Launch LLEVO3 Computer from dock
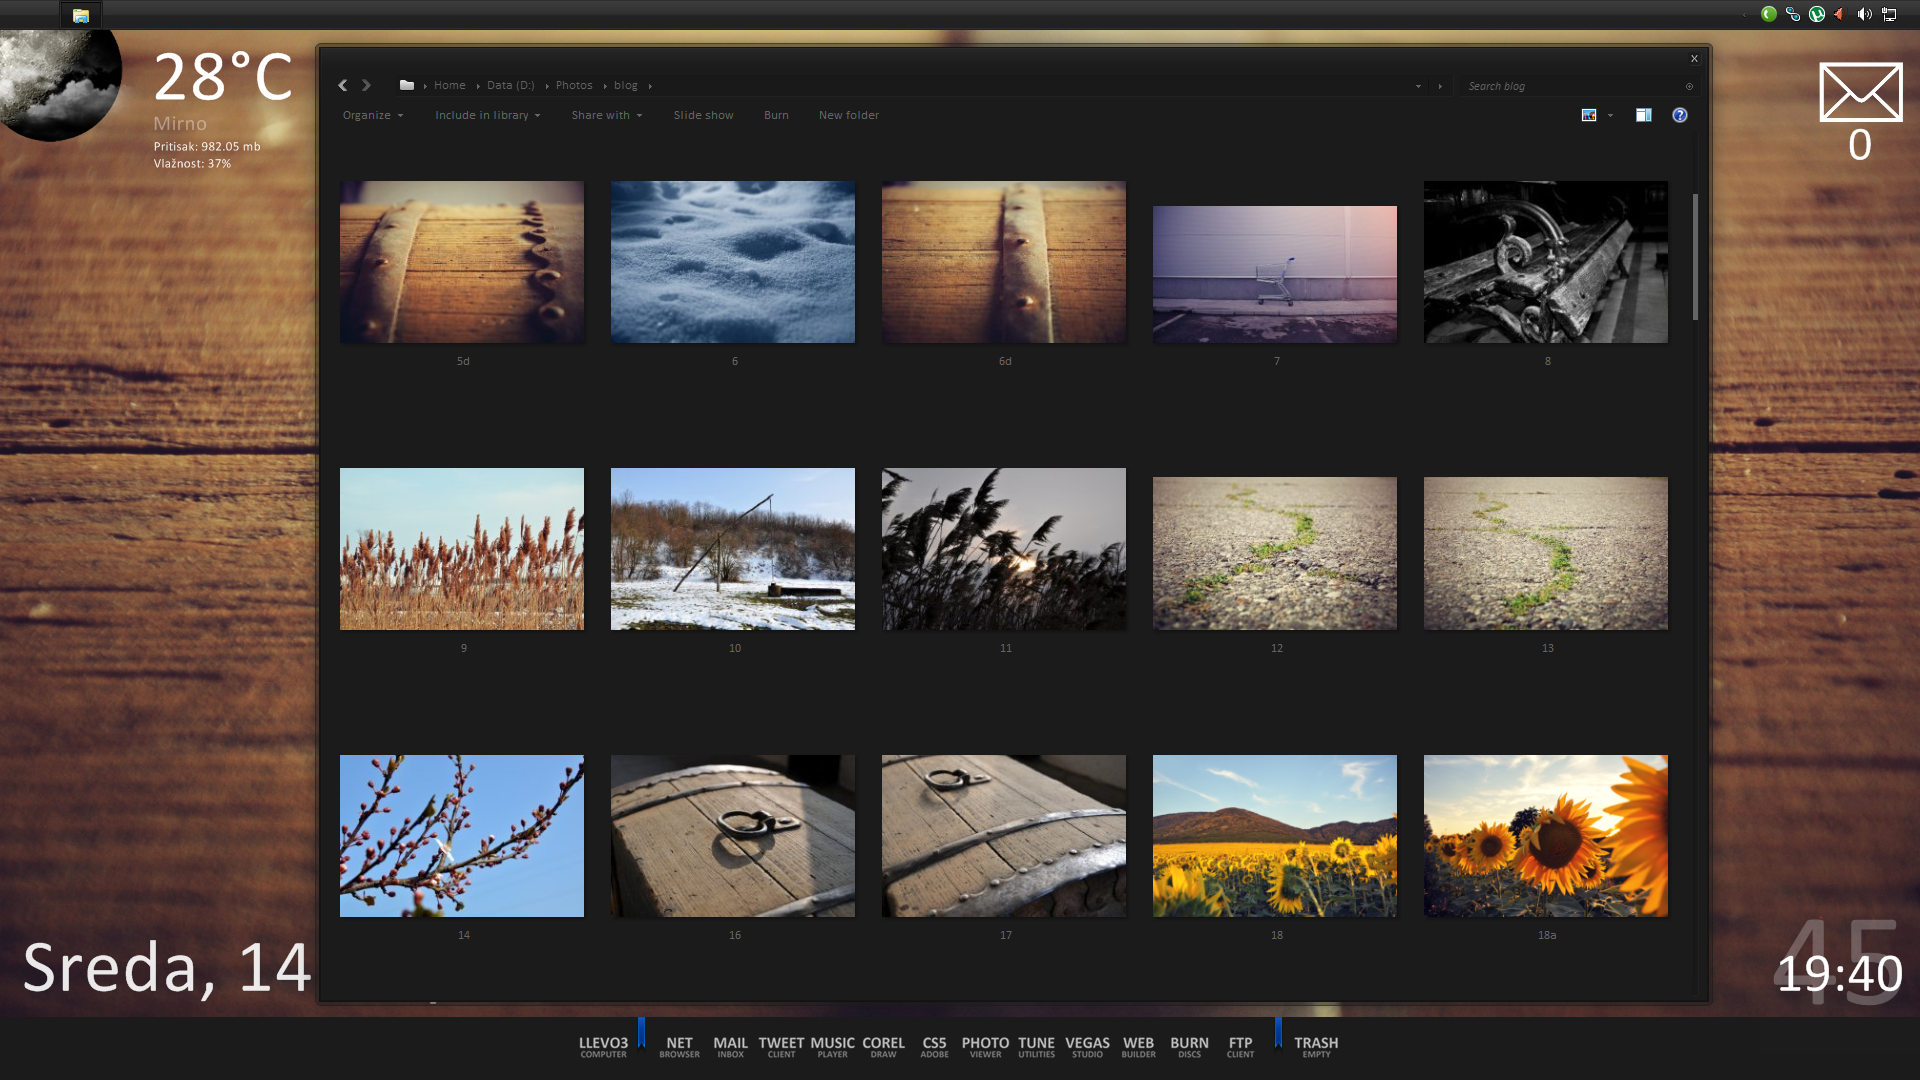 (x=603, y=1046)
